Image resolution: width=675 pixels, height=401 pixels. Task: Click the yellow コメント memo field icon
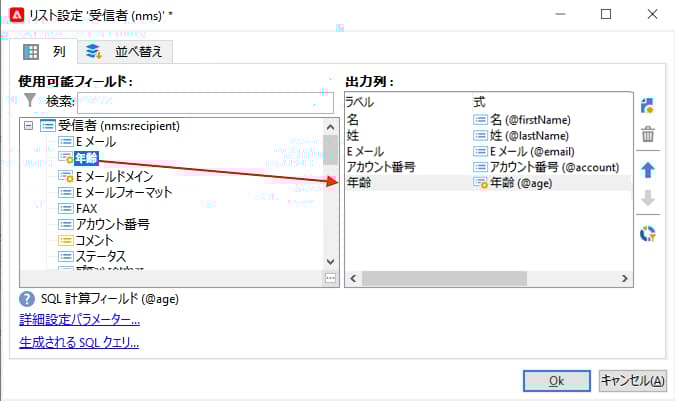66,240
